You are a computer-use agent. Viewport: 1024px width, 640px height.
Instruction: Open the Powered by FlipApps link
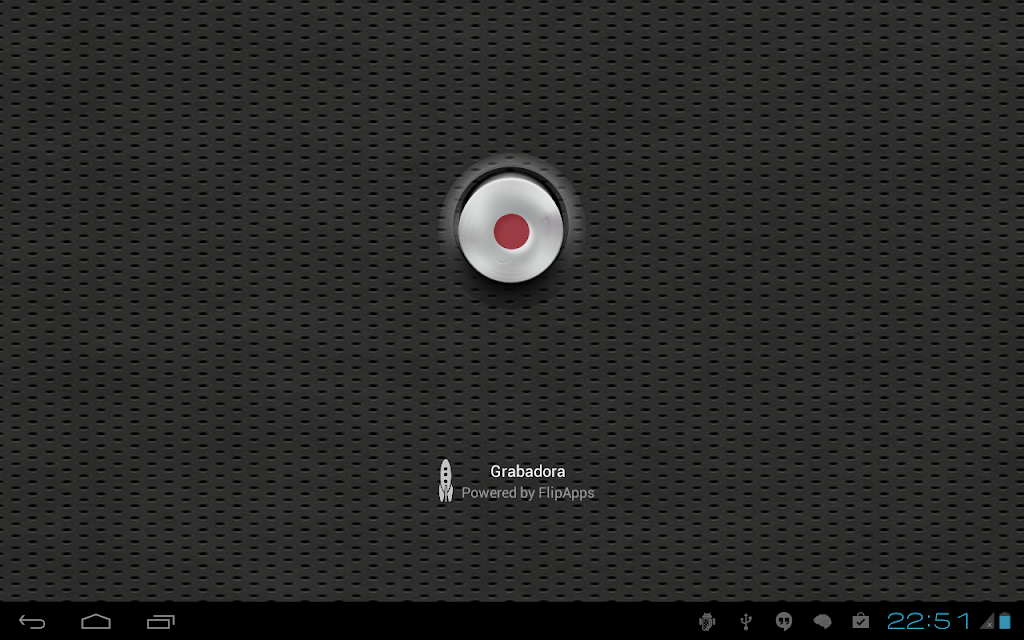pos(528,493)
